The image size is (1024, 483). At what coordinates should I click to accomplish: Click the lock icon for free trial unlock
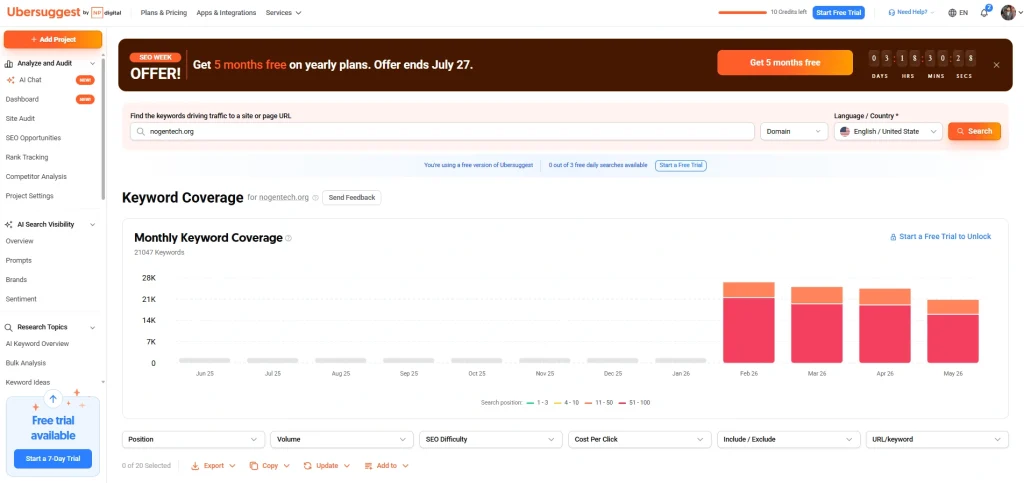(893, 237)
